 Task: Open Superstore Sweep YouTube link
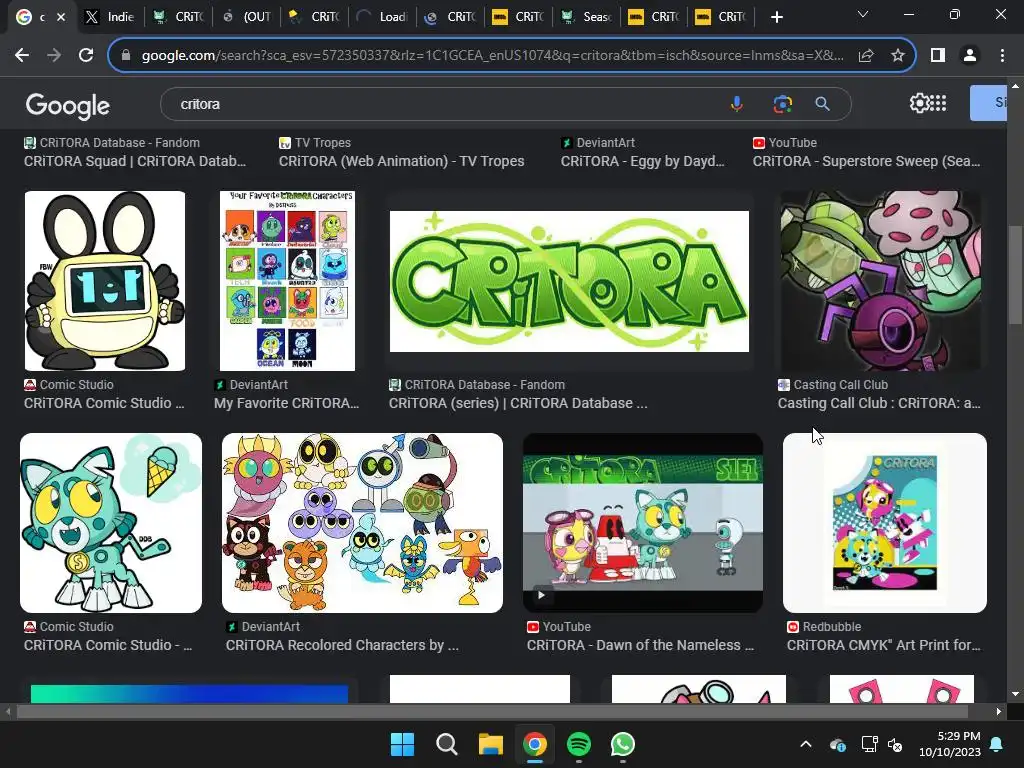pyautogui.click(x=866, y=161)
